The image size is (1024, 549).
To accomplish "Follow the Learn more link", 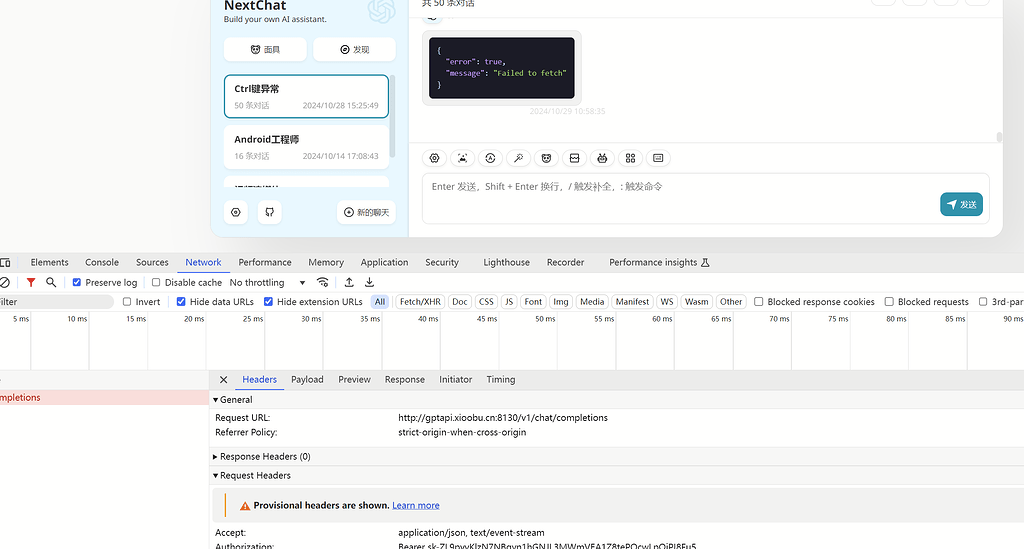I will [x=415, y=506].
